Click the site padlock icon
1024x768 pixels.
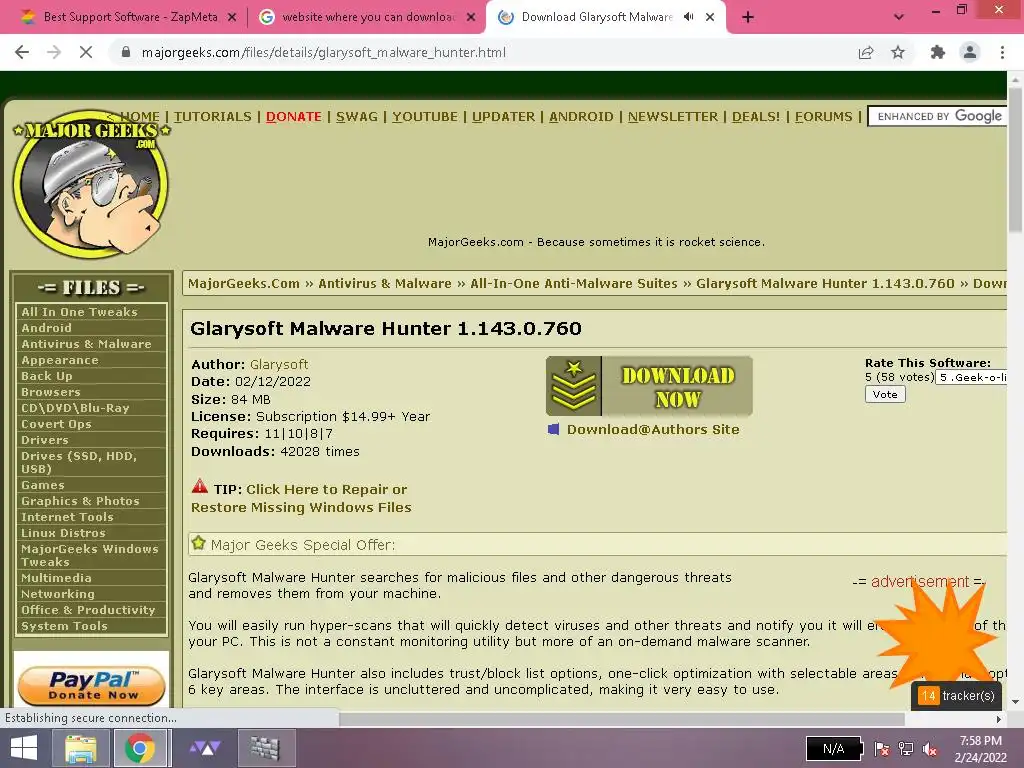coord(126,52)
